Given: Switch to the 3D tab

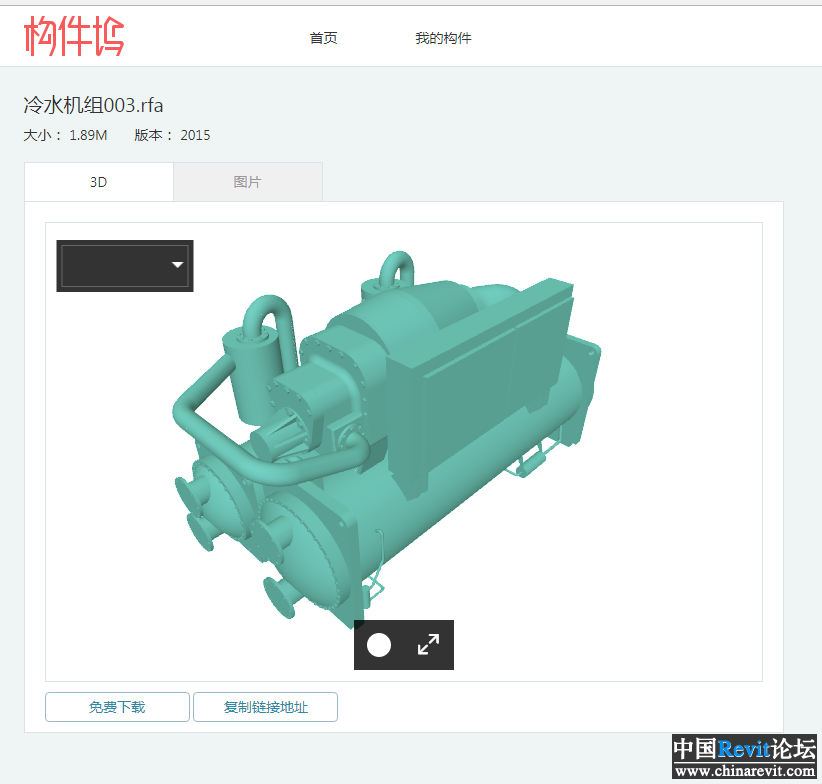Looking at the screenshot, I should coord(99,182).
